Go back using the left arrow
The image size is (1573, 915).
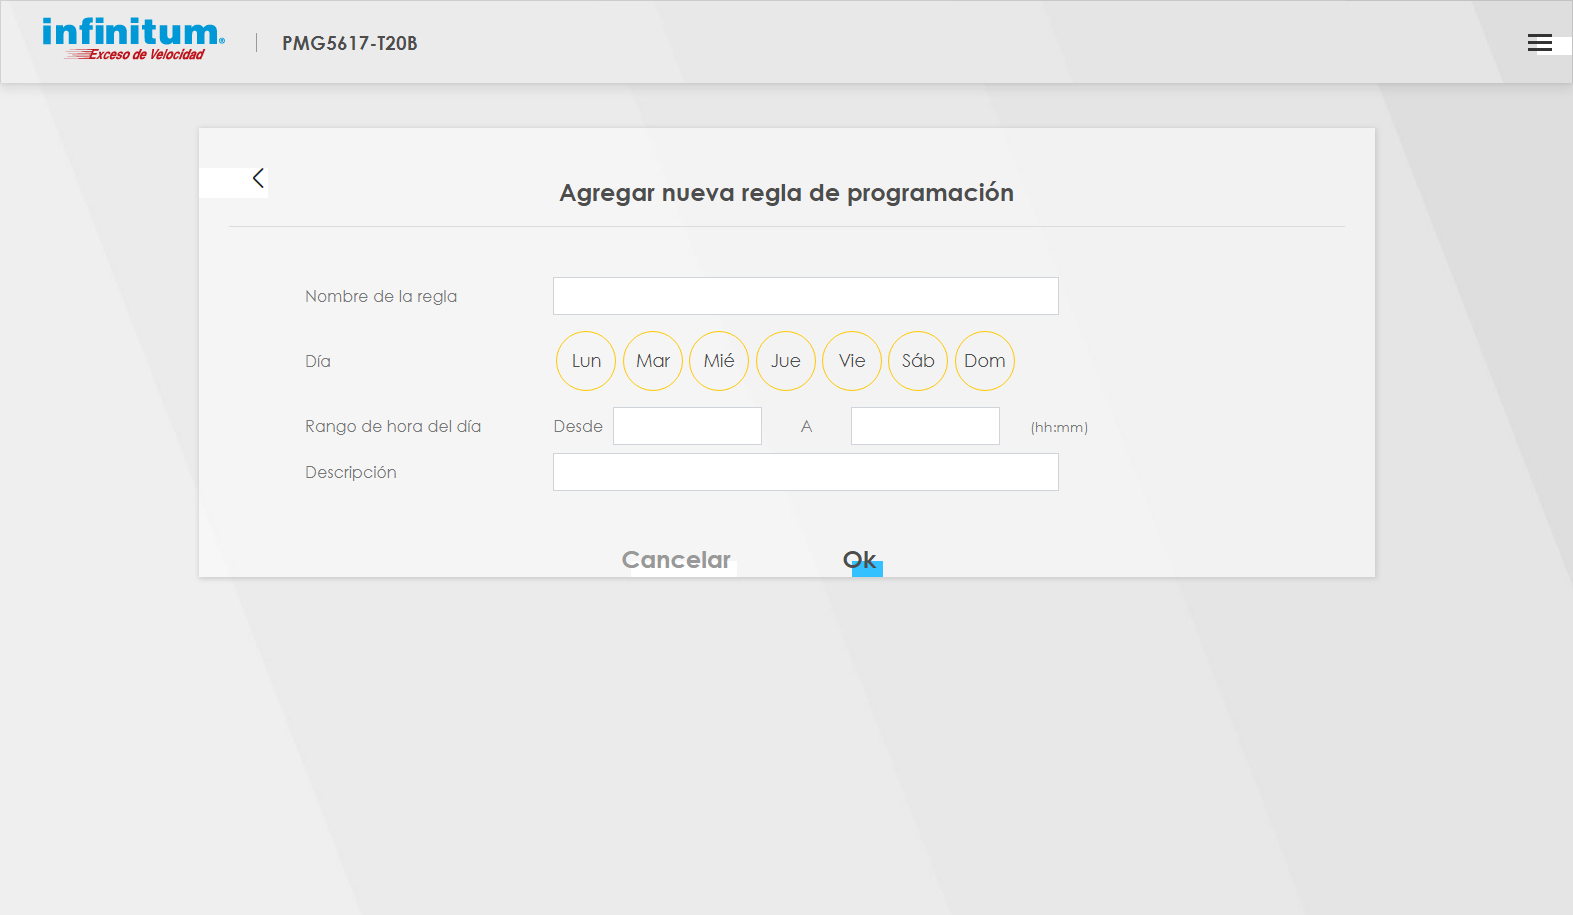point(258,178)
